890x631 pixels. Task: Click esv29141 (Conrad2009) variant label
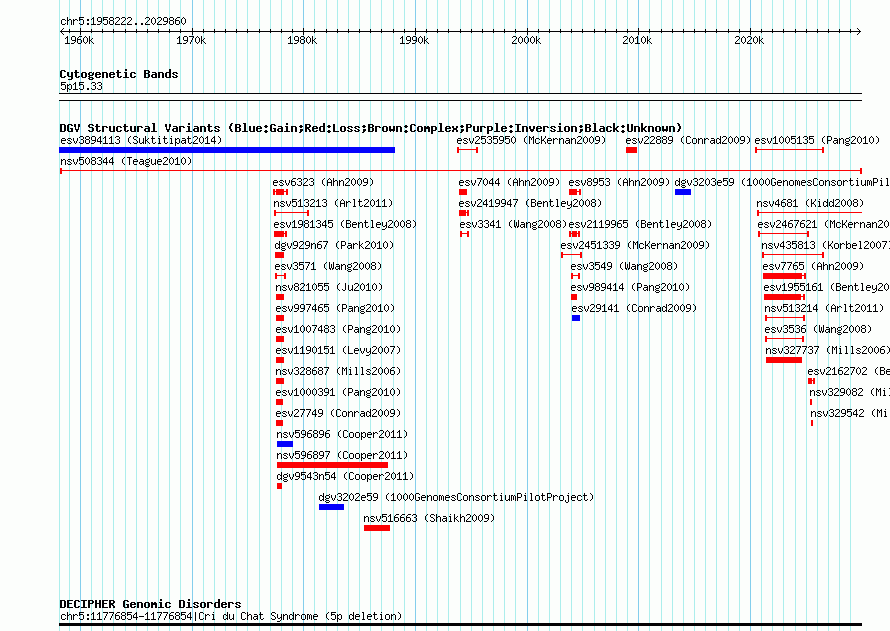[634, 308]
